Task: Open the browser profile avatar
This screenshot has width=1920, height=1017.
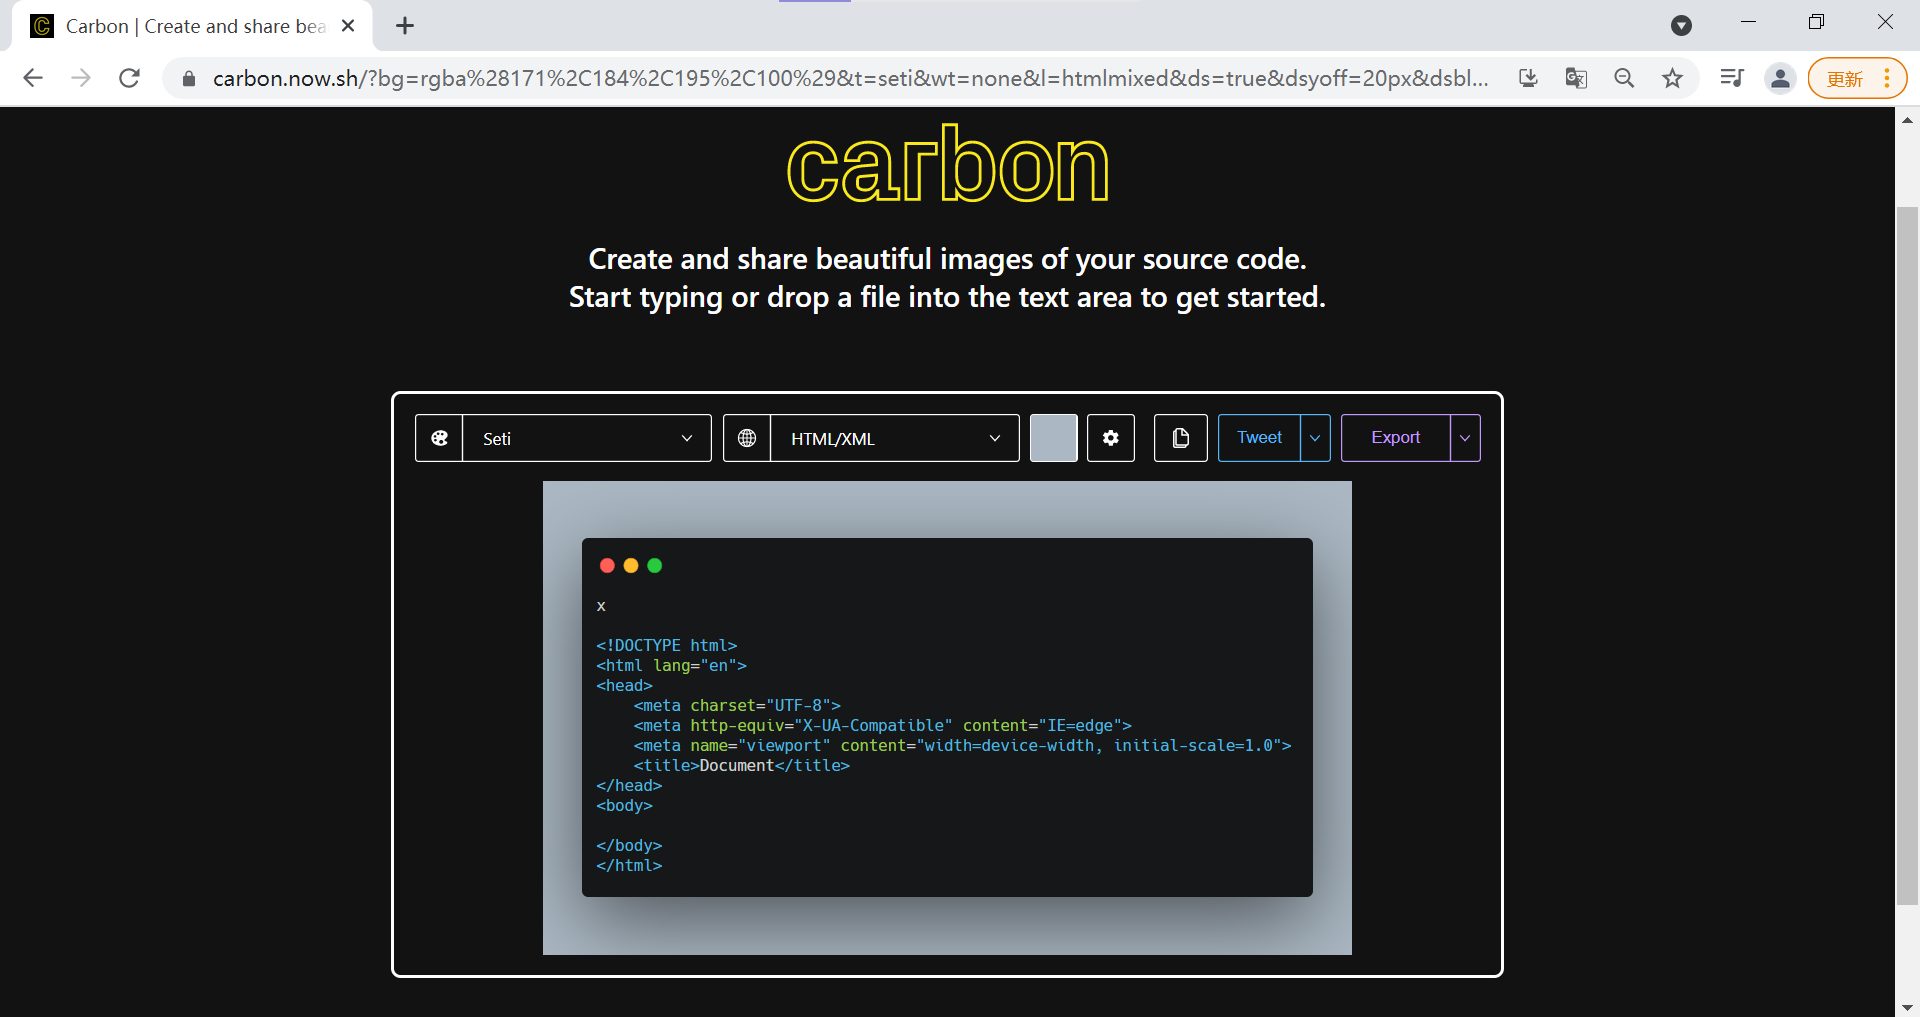Action: point(1780,78)
